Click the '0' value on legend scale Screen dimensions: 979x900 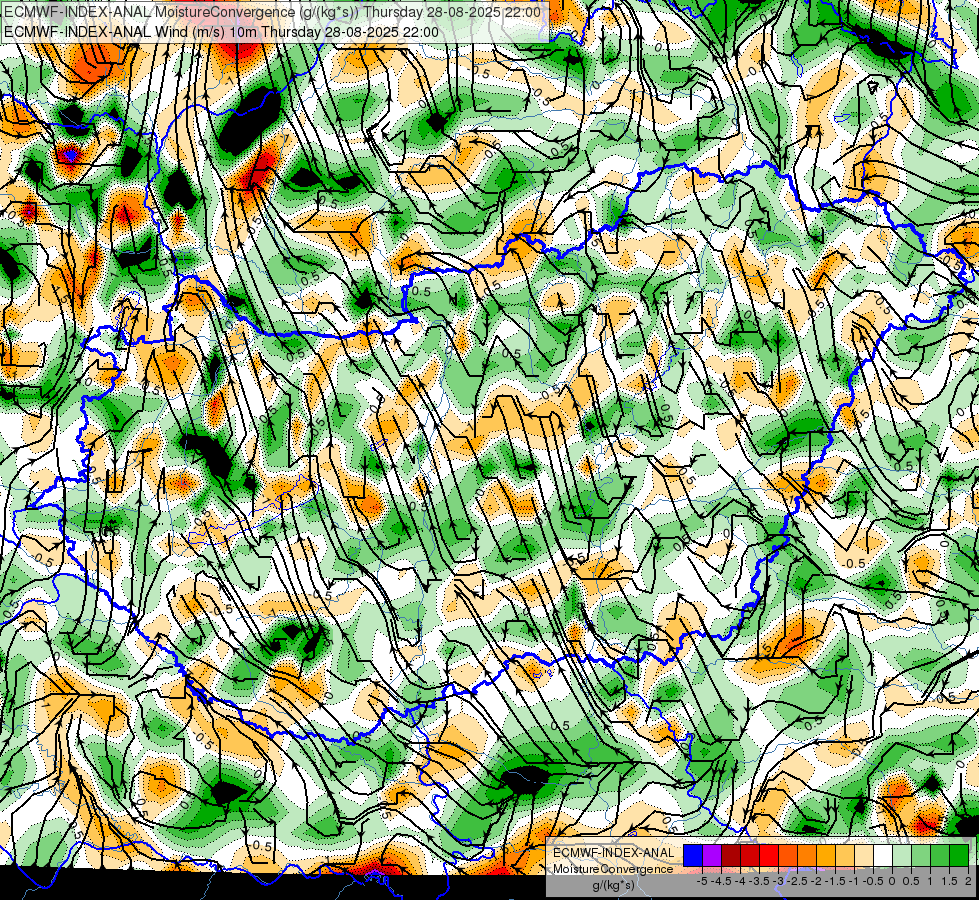(x=892, y=881)
